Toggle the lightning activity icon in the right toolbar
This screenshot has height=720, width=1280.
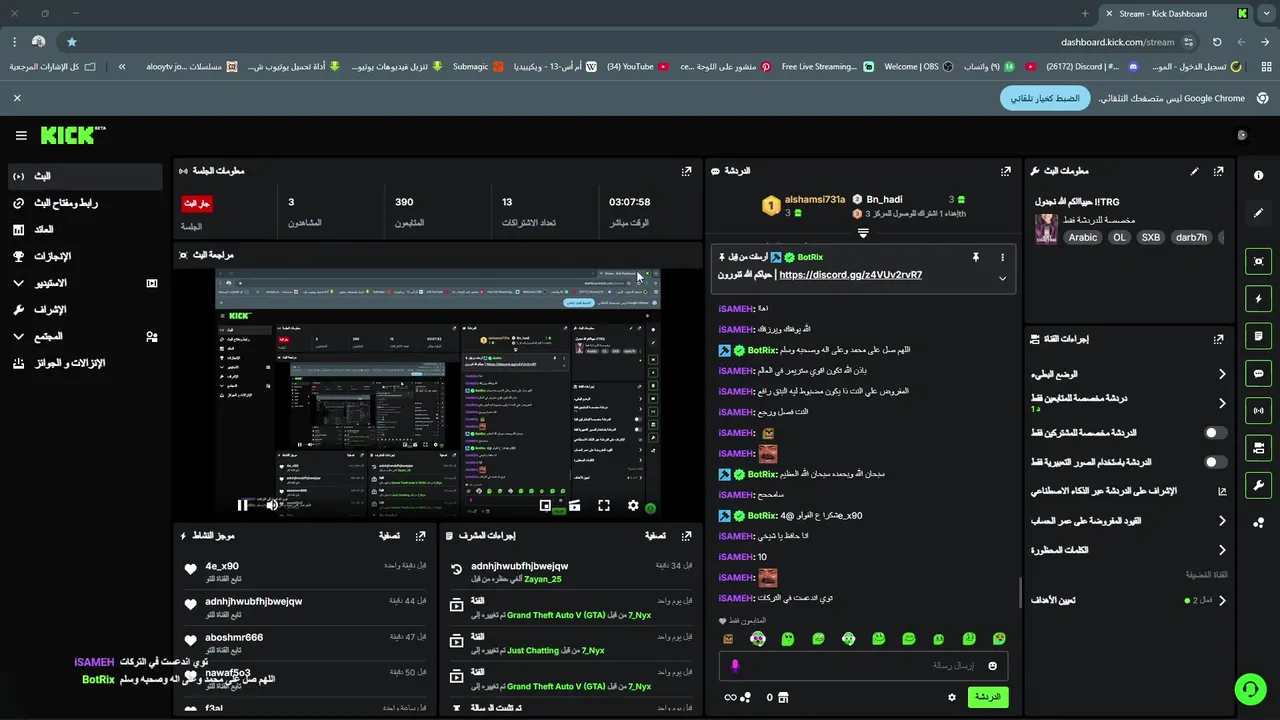point(1258,299)
